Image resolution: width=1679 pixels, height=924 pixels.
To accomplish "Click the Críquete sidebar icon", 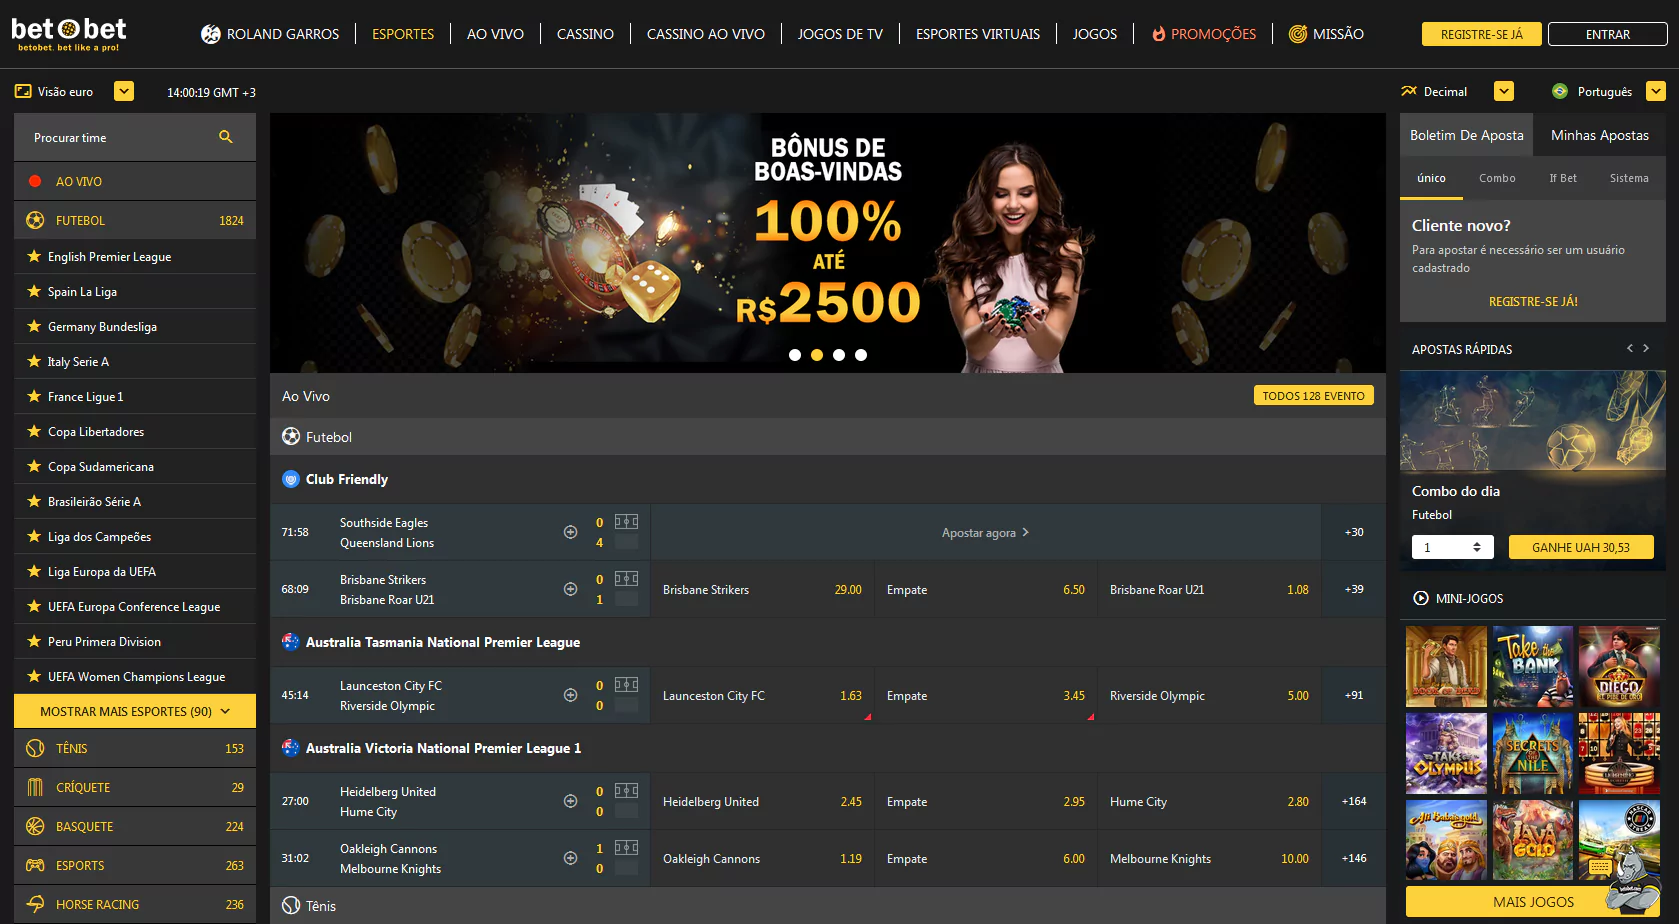I will click(x=35, y=787).
